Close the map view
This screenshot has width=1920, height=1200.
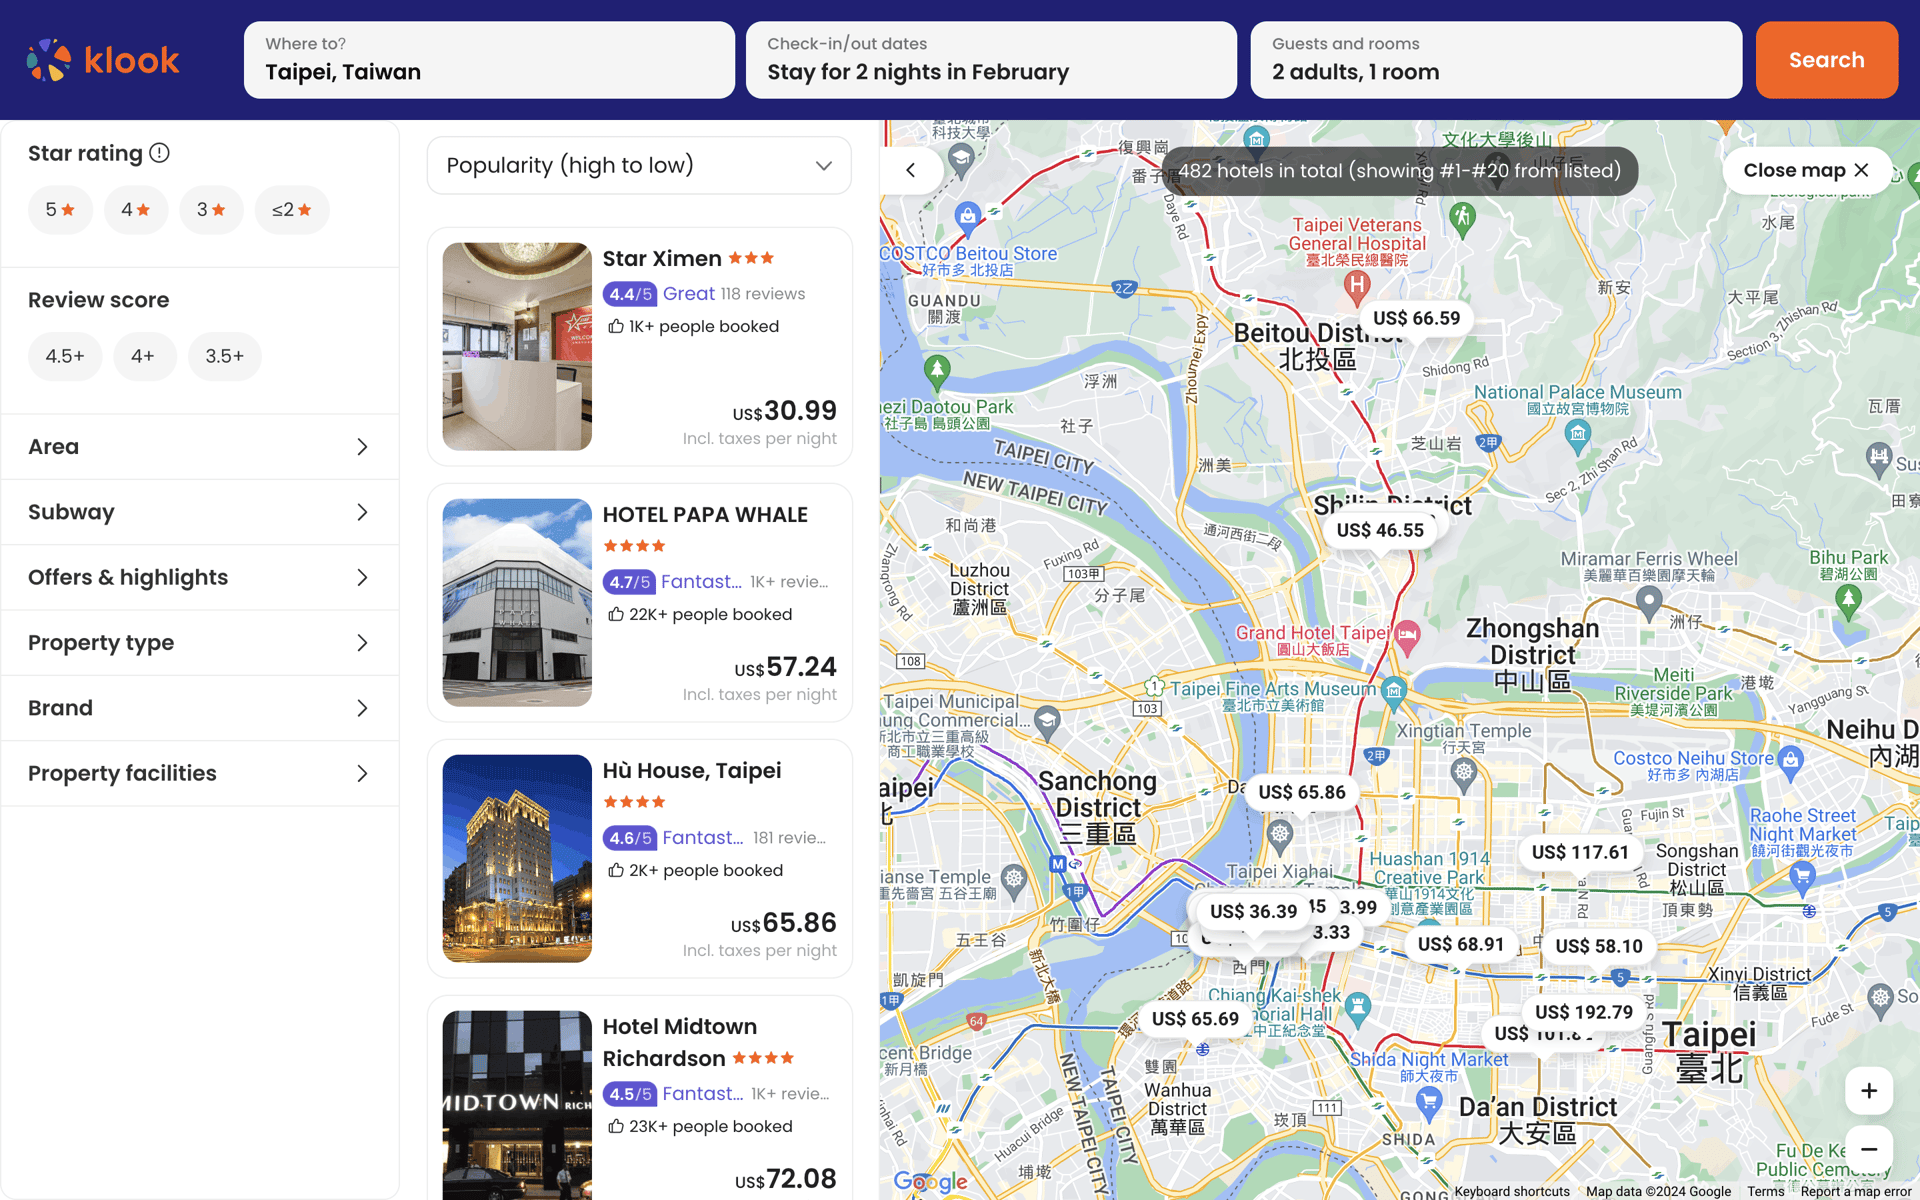pos(1806,170)
